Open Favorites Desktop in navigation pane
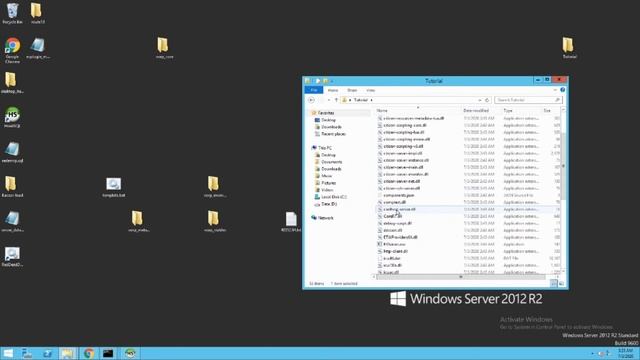640x360 pixels. pos(325,120)
